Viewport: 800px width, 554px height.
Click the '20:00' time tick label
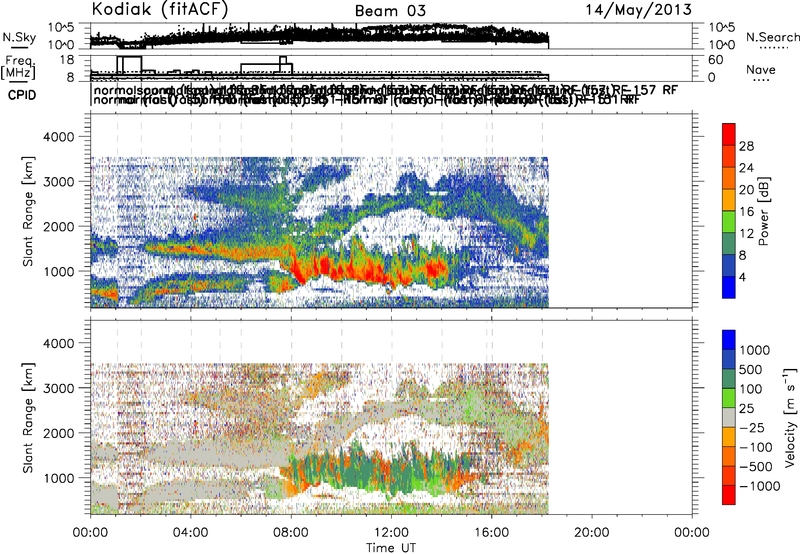click(592, 533)
